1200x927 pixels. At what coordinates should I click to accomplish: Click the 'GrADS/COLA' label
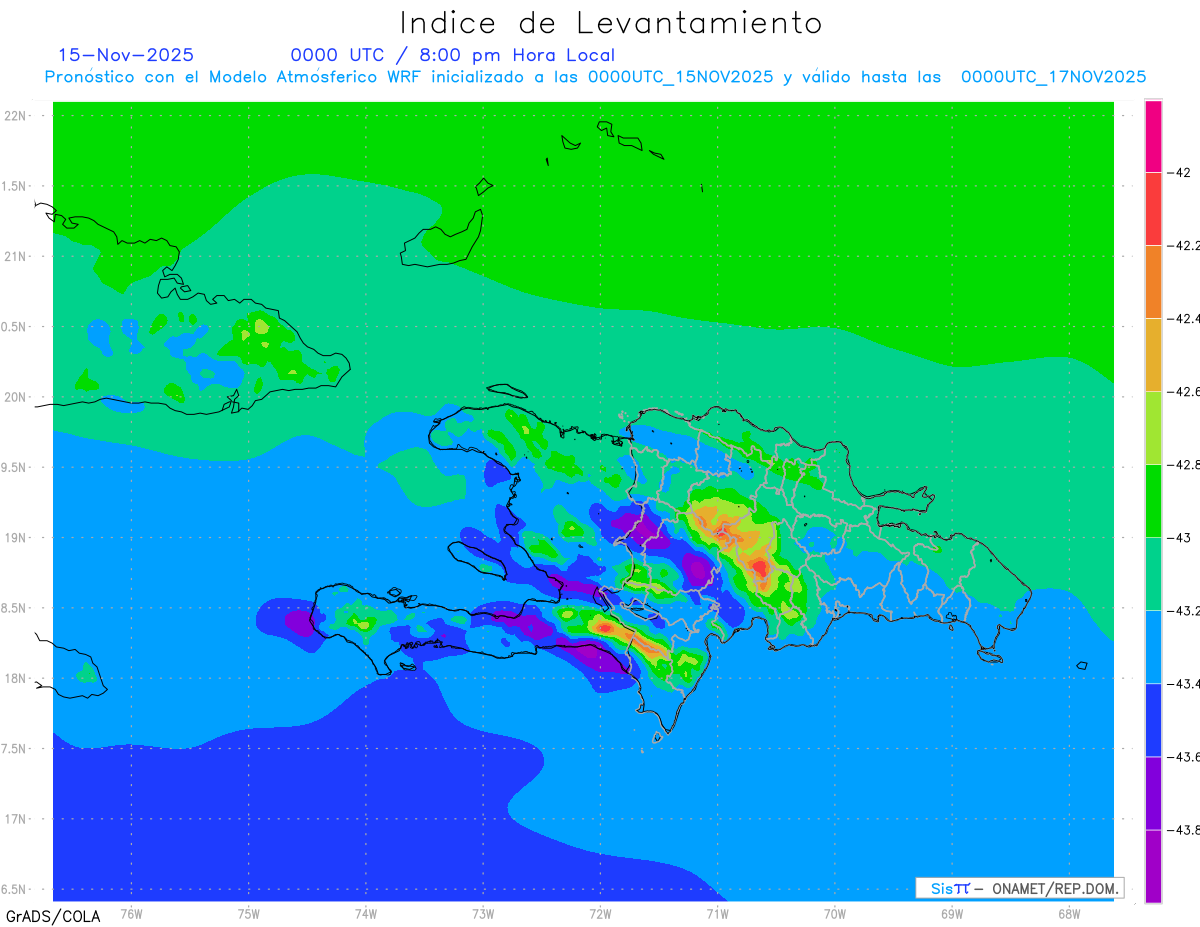pyautogui.click(x=53, y=916)
